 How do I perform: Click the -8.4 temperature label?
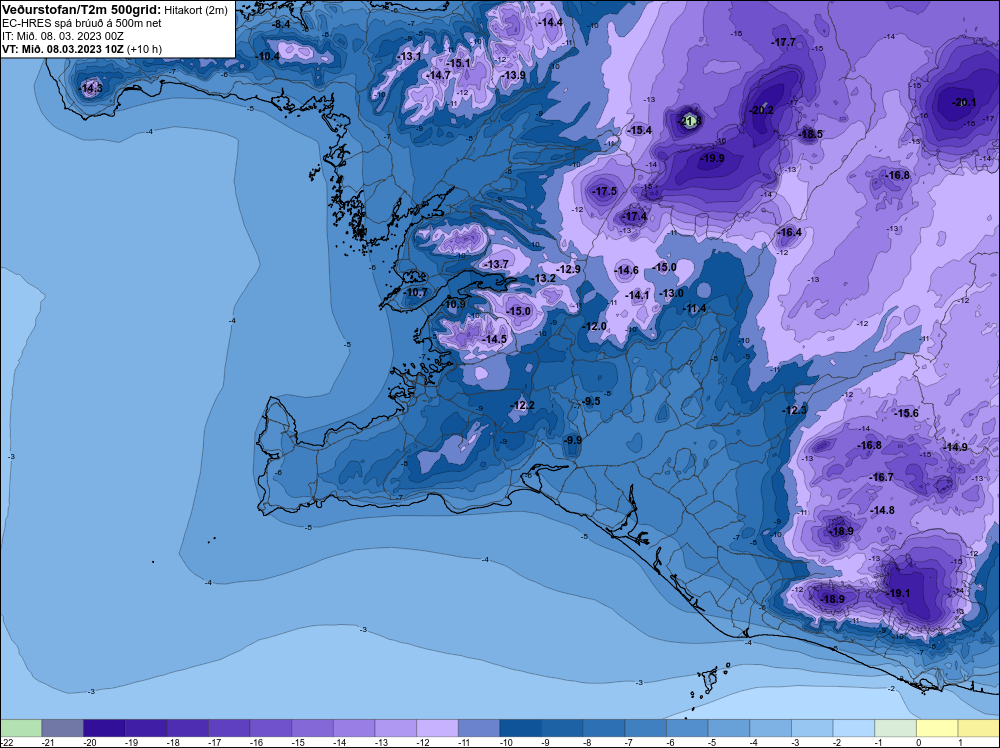click(x=281, y=24)
